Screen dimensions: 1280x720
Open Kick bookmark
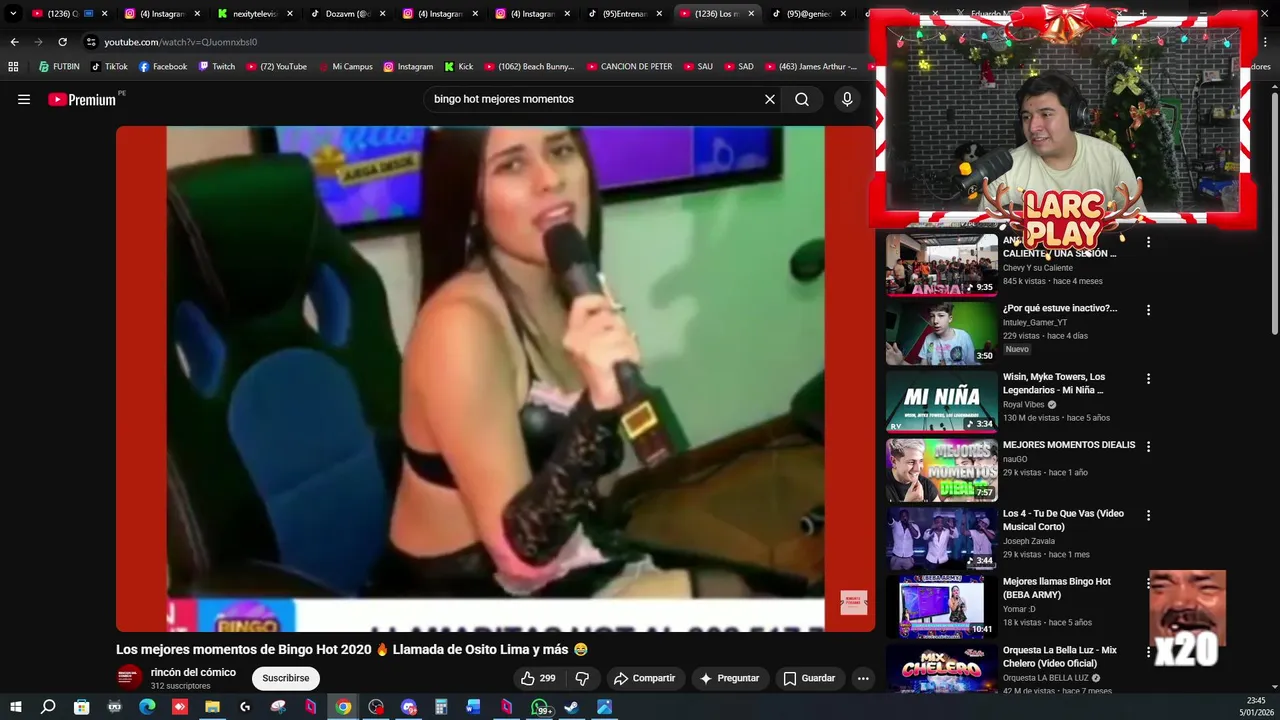click(x=458, y=67)
